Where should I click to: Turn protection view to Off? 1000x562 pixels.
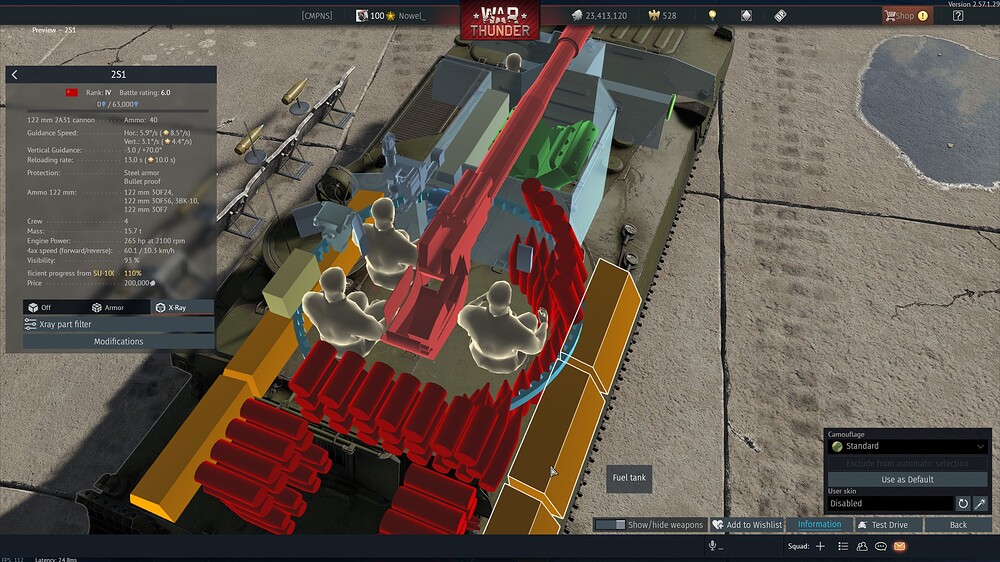[40, 307]
